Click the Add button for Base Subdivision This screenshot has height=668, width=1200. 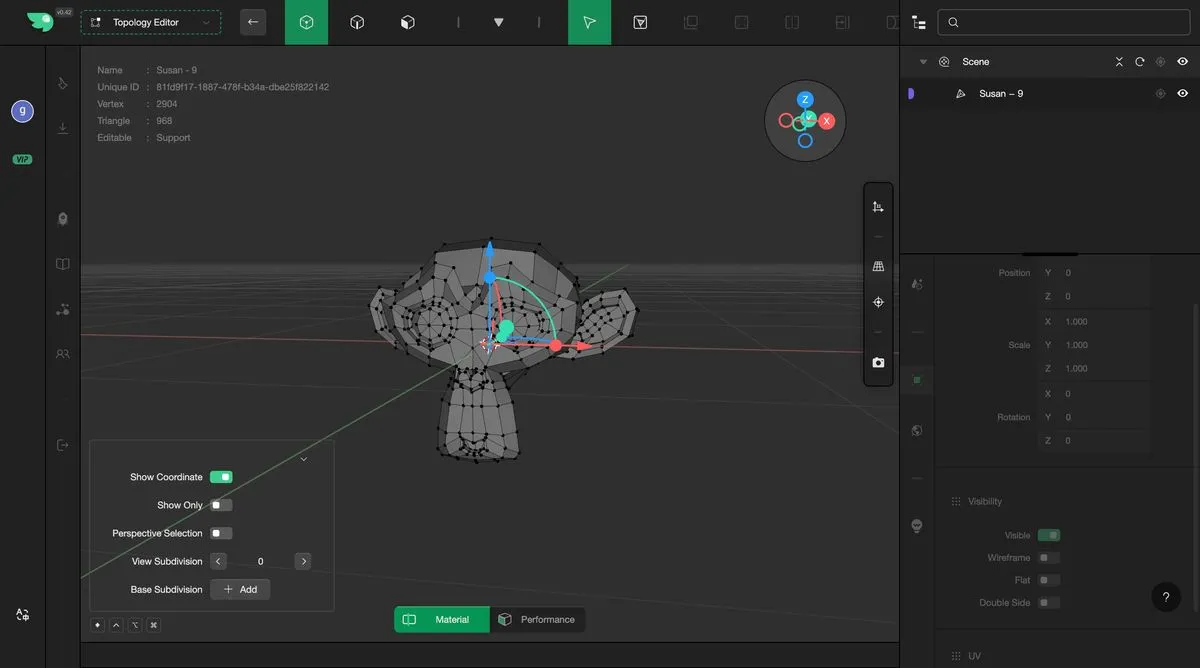[x=240, y=589]
